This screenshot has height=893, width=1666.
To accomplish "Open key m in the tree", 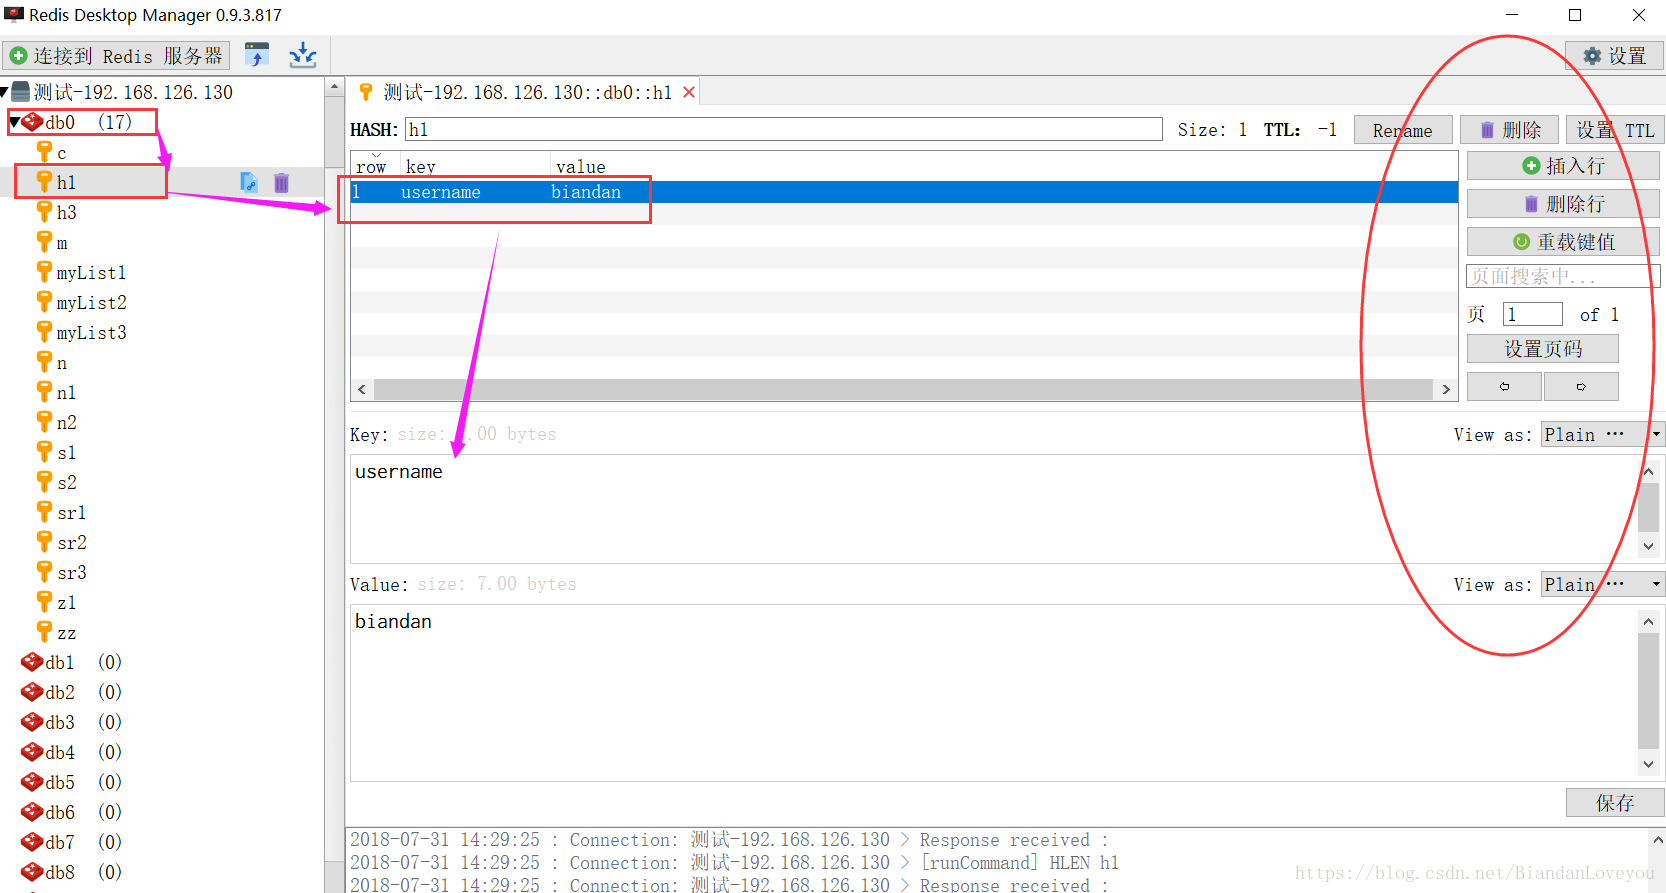I will (x=62, y=243).
